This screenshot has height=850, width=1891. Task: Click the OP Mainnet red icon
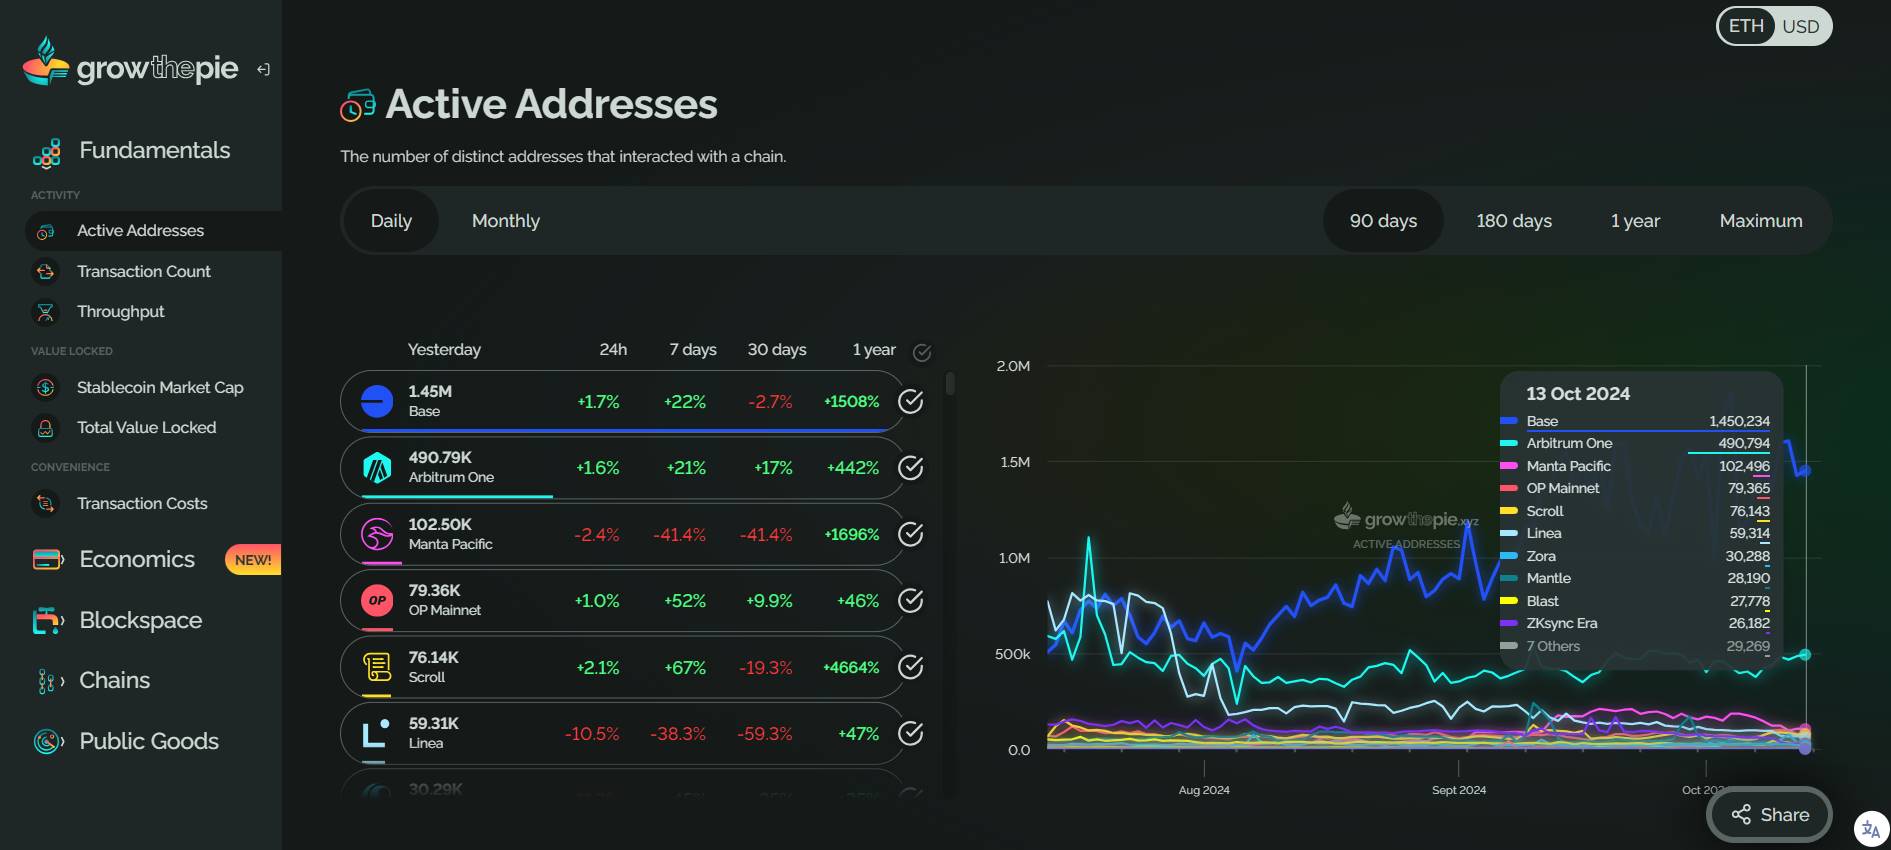[377, 600]
